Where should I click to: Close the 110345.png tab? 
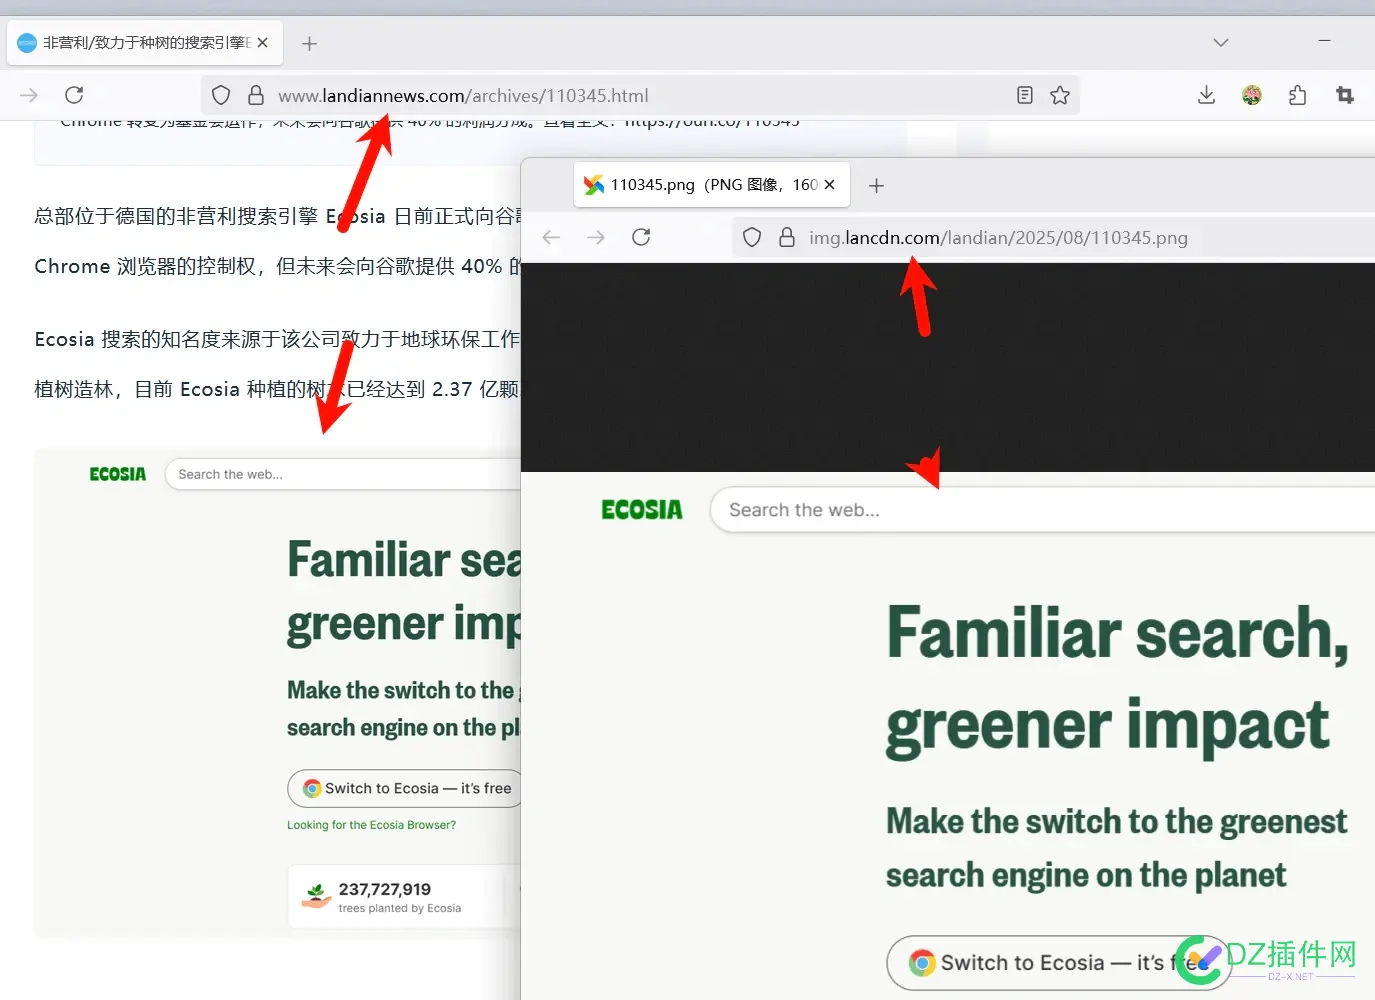829,185
